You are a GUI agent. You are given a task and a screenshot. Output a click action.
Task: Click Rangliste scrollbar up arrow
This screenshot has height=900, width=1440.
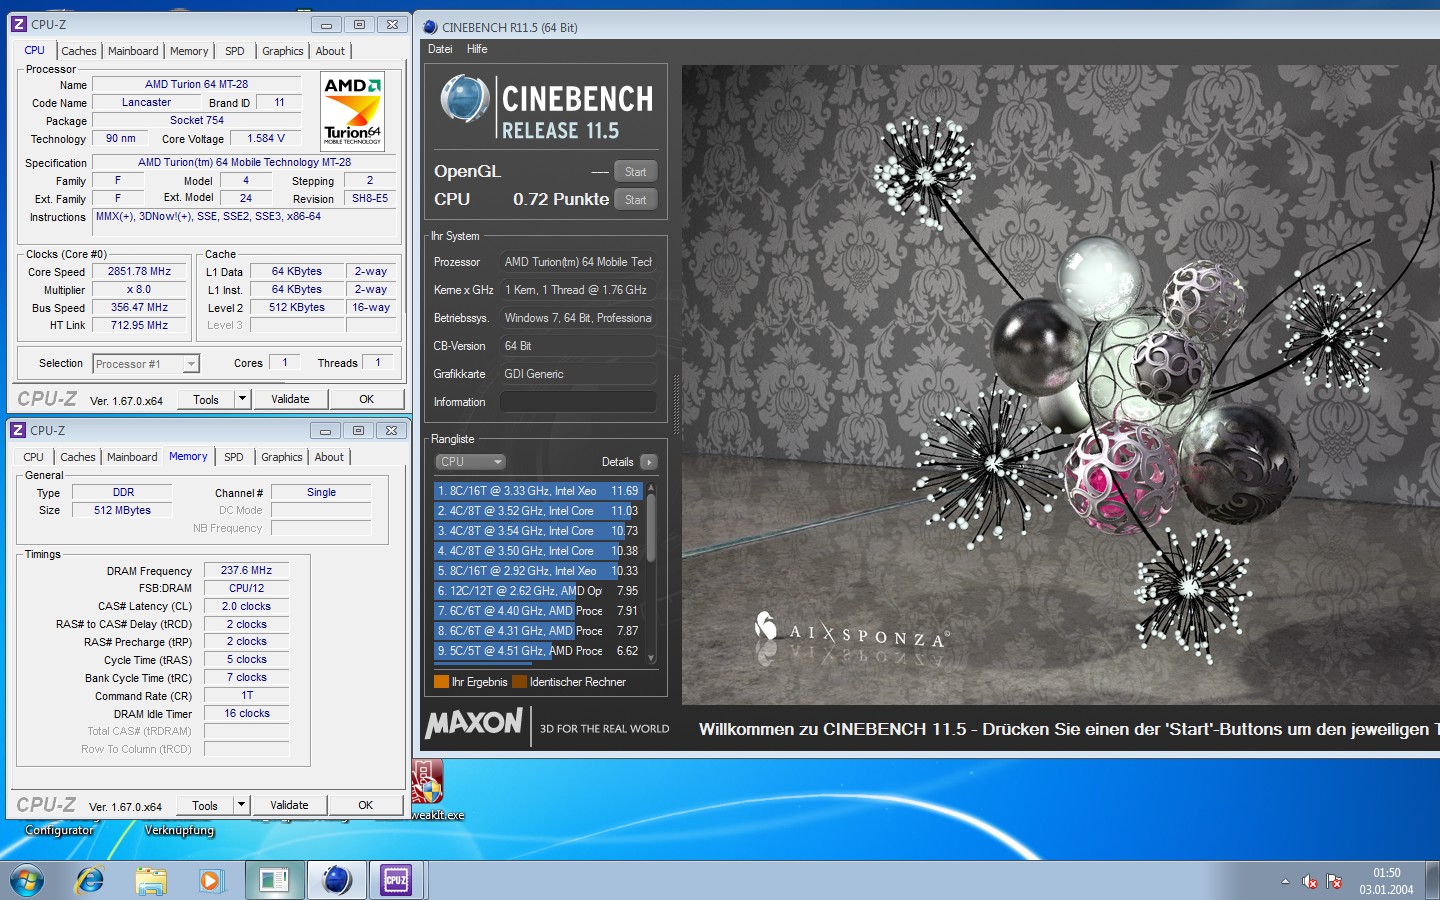click(x=651, y=487)
